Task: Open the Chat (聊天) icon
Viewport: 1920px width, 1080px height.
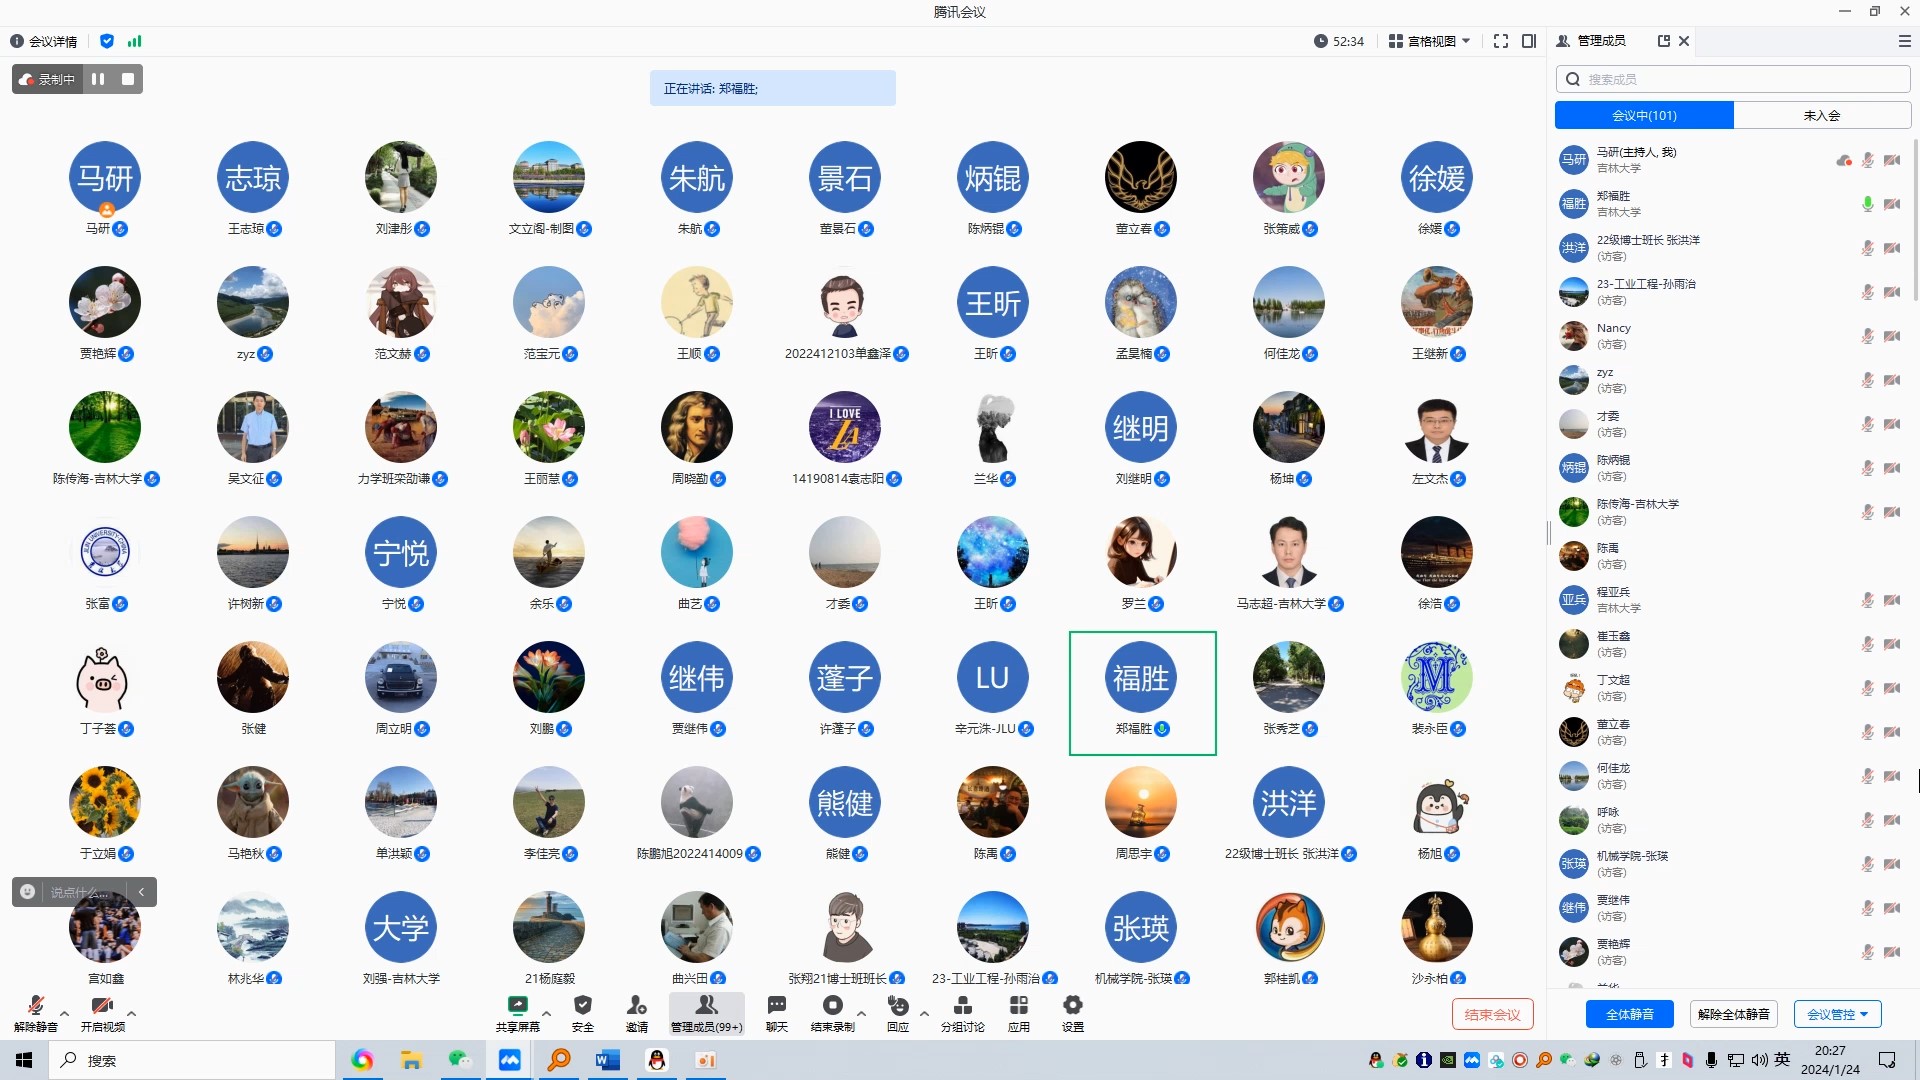Action: (x=777, y=1006)
